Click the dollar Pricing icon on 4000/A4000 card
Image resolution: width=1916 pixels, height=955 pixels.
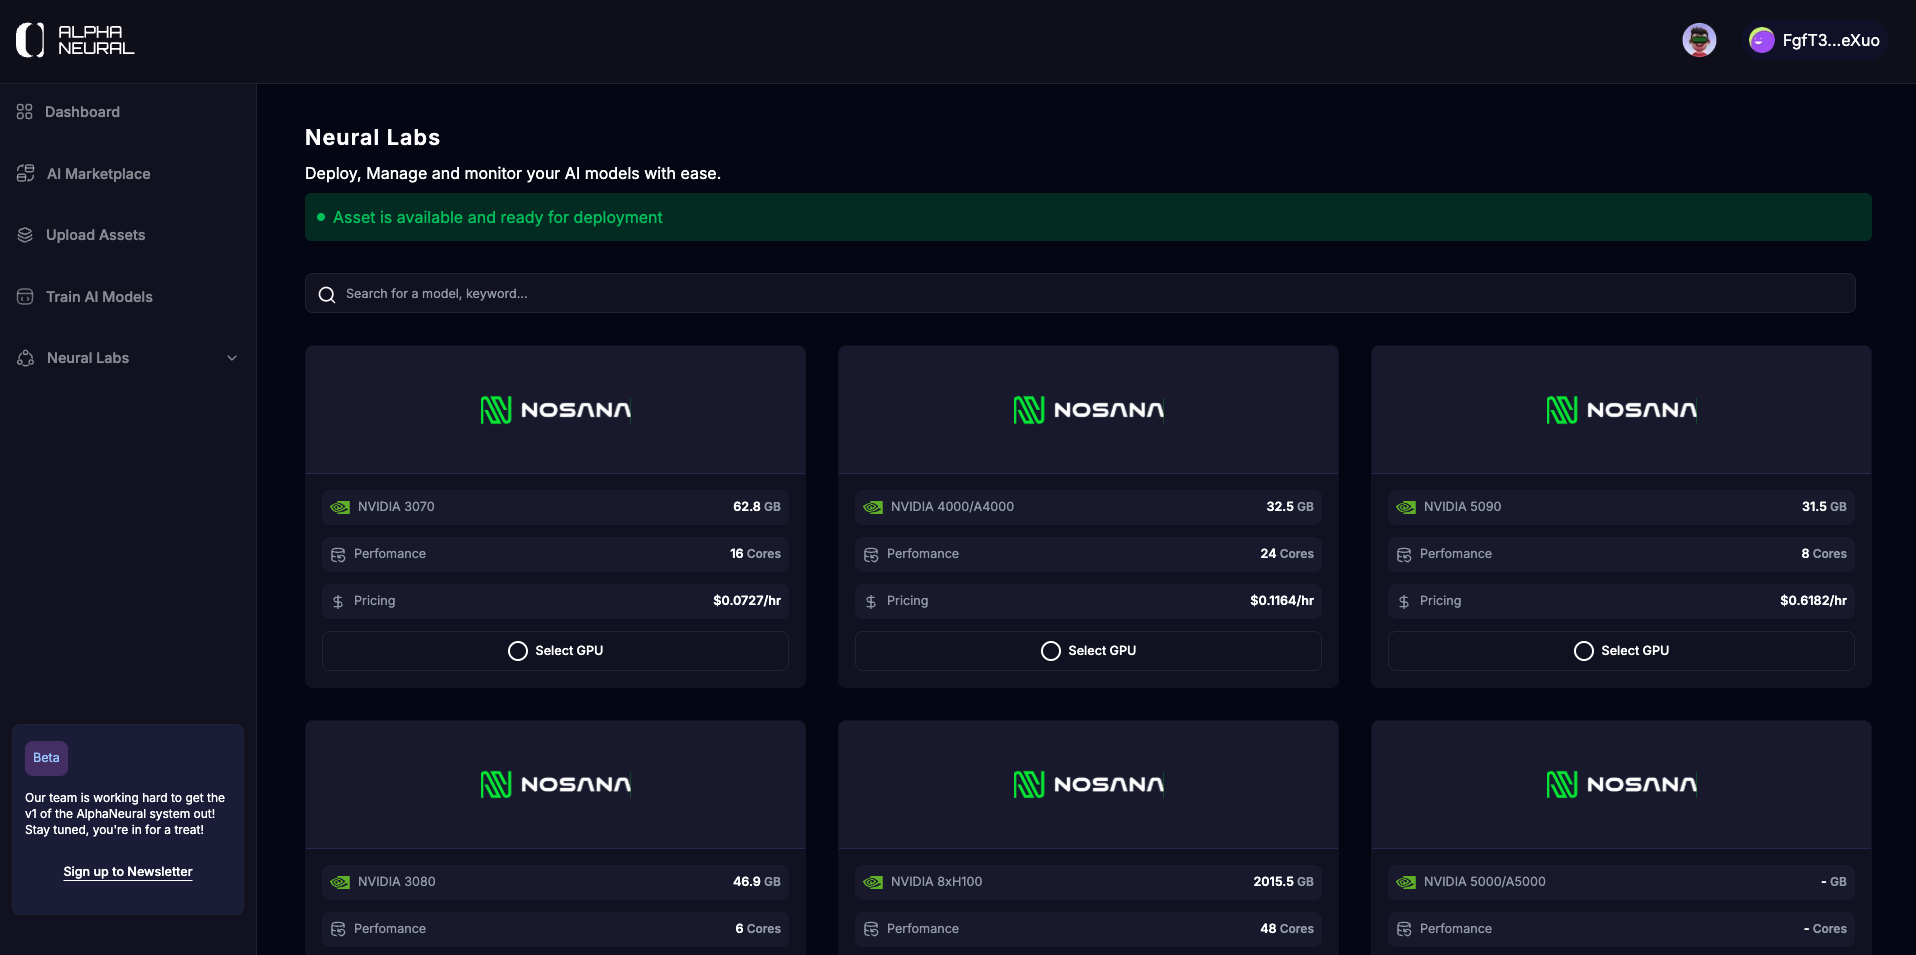point(871,602)
